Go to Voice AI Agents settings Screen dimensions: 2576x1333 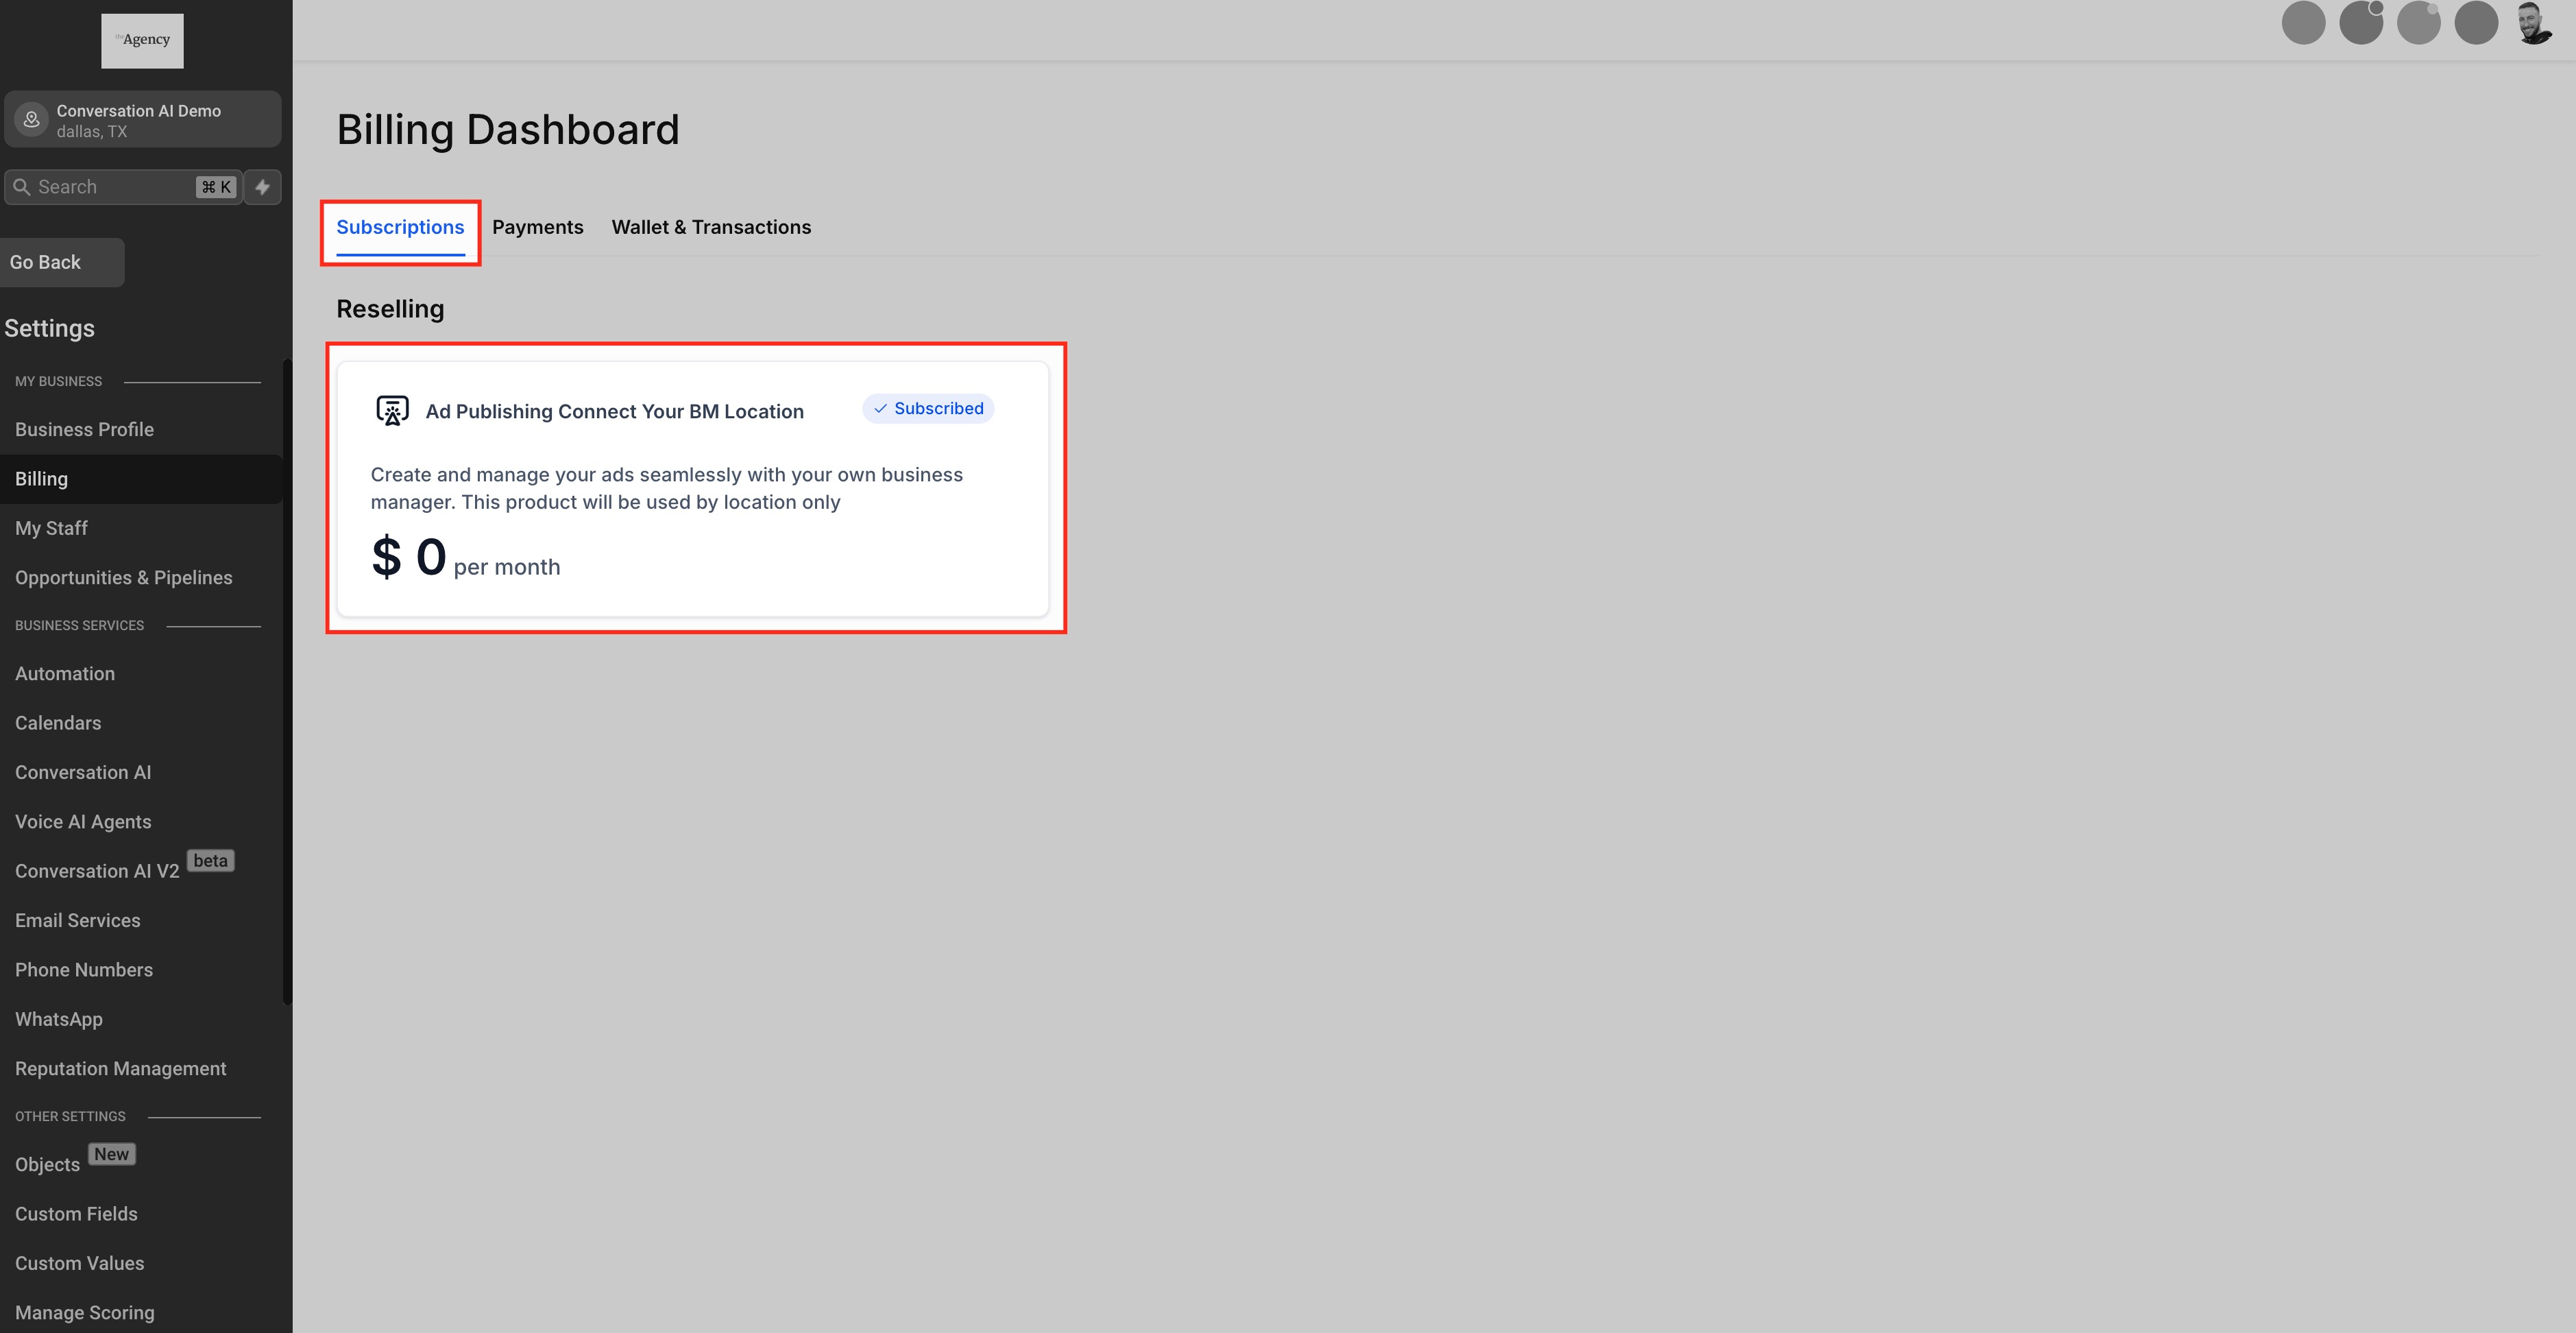[x=83, y=822]
